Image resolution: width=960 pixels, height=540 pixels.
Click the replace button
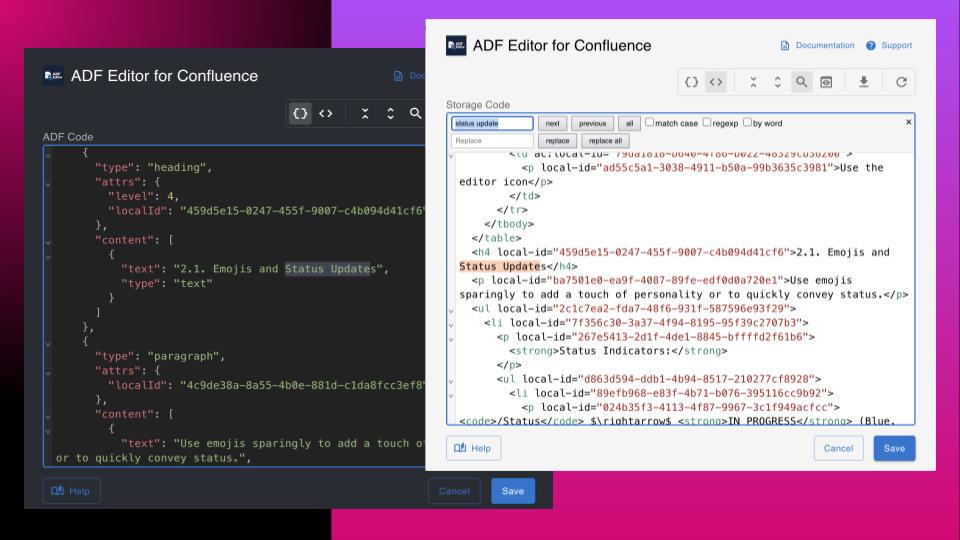[557, 141]
